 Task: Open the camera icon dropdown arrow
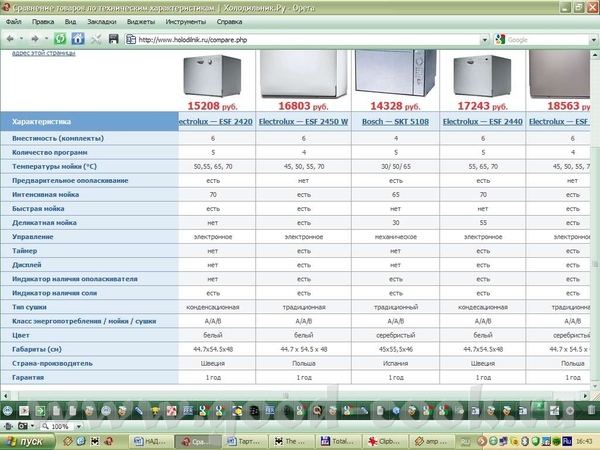tap(32, 426)
